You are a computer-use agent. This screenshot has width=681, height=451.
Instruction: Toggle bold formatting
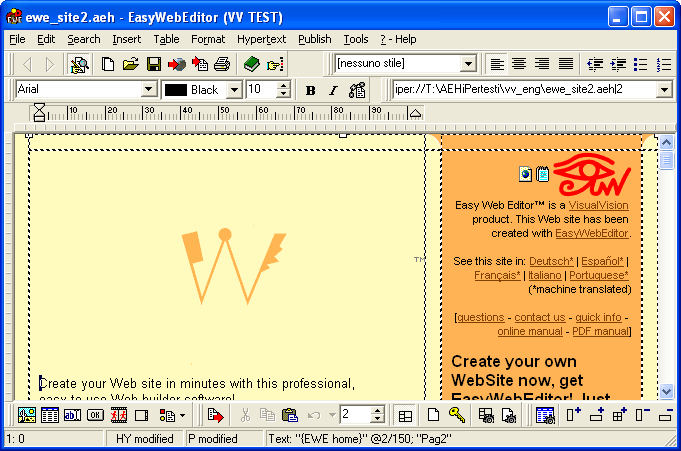[x=311, y=90]
